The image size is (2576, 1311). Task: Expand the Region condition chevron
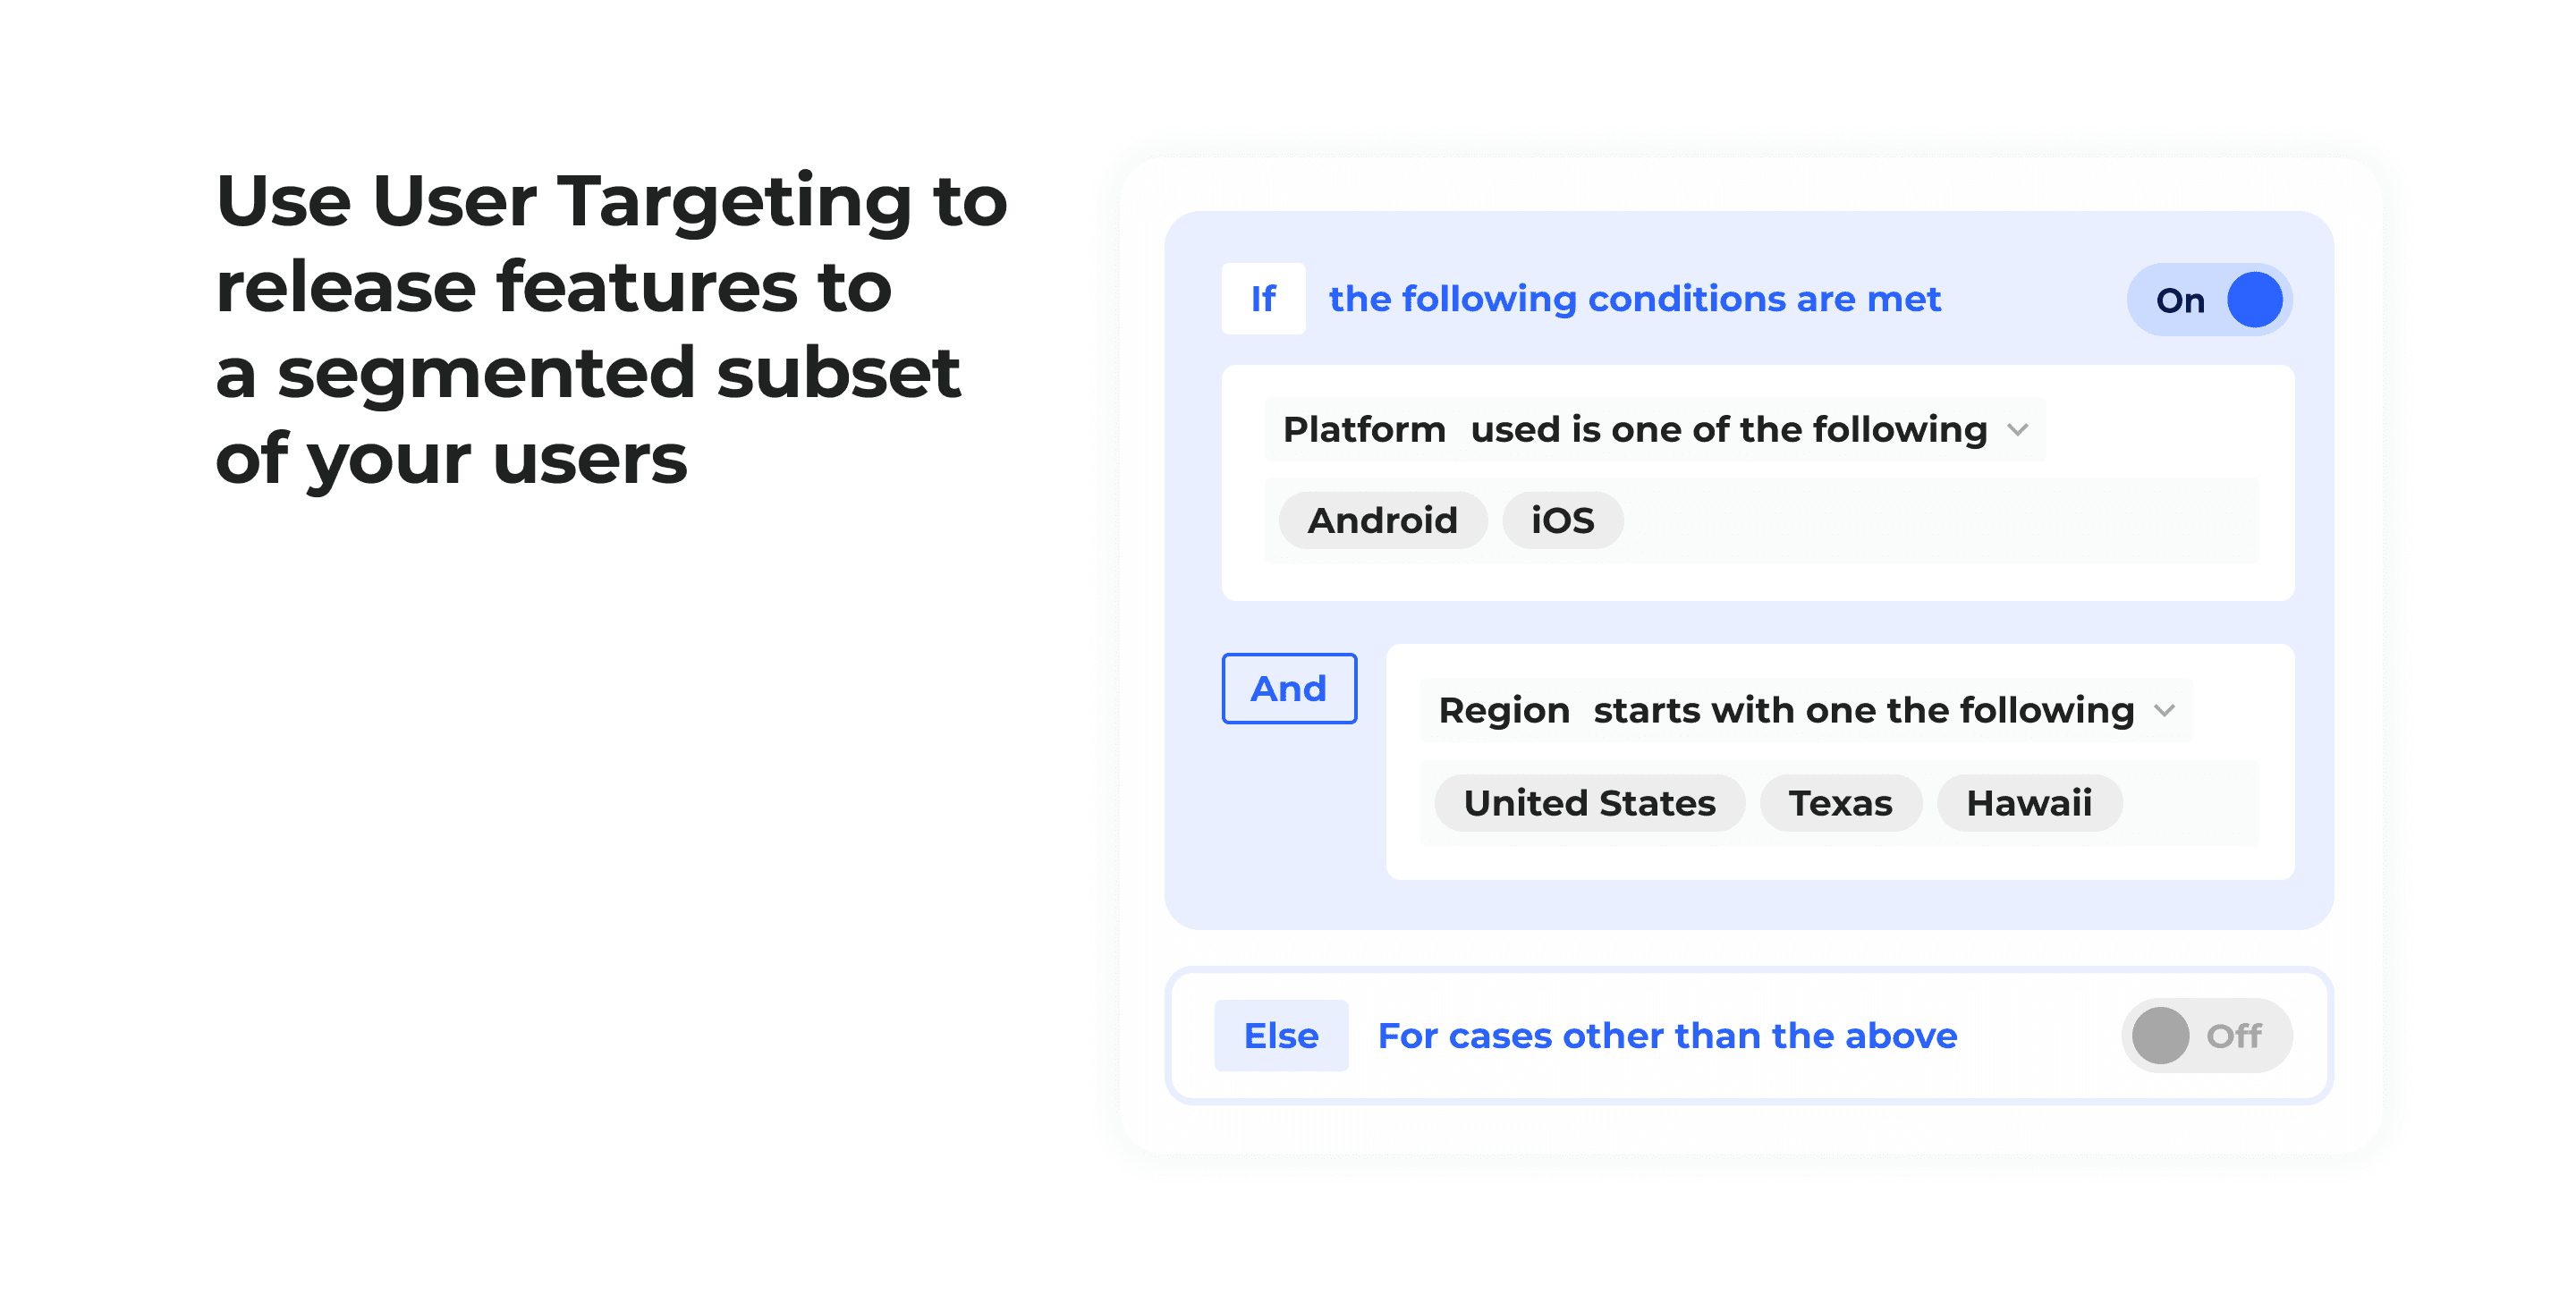[x=2165, y=711]
